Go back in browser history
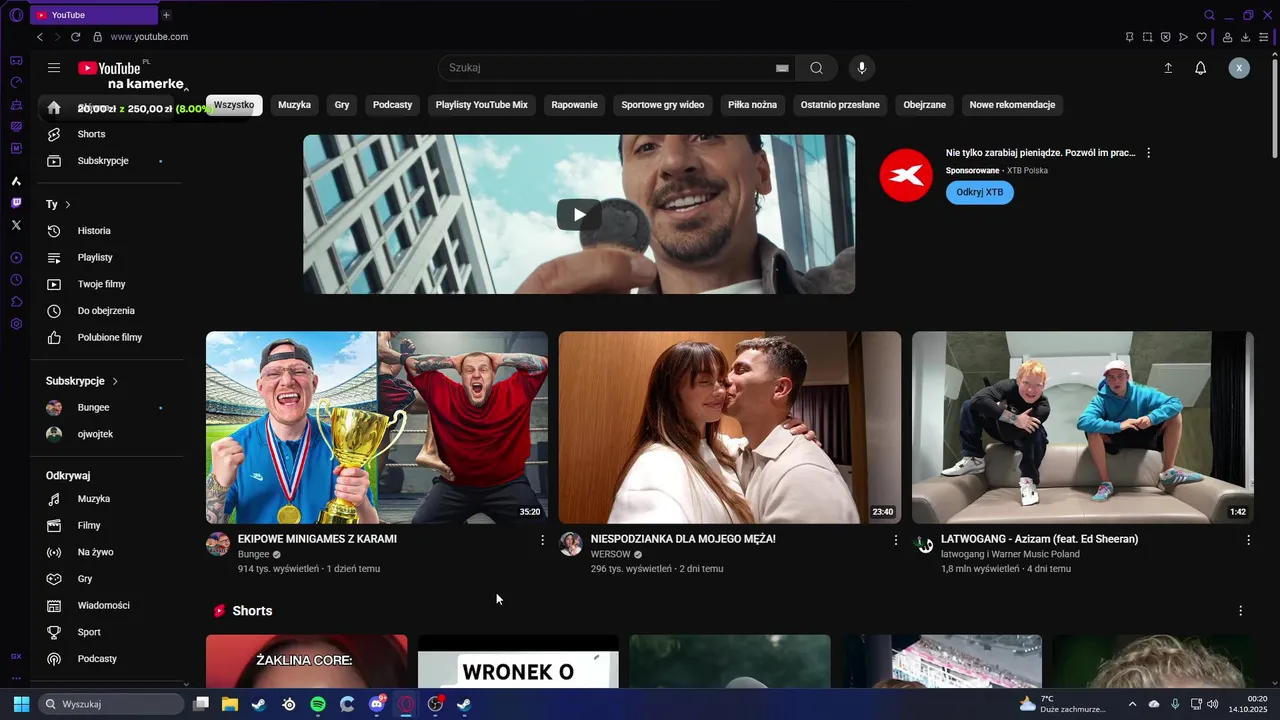1280x720 pixels. point(40,37)
